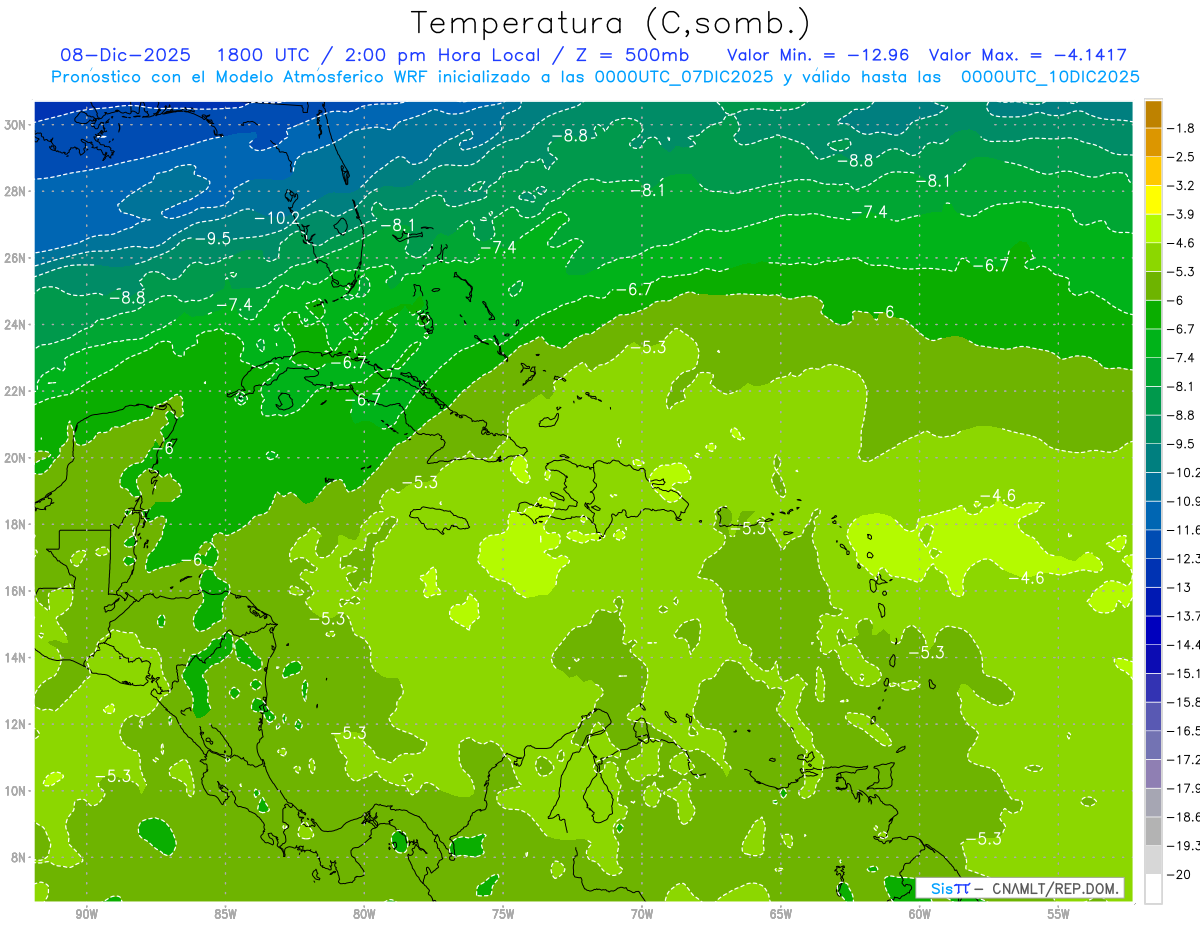Click the '90W' longitude axis label

86,914
